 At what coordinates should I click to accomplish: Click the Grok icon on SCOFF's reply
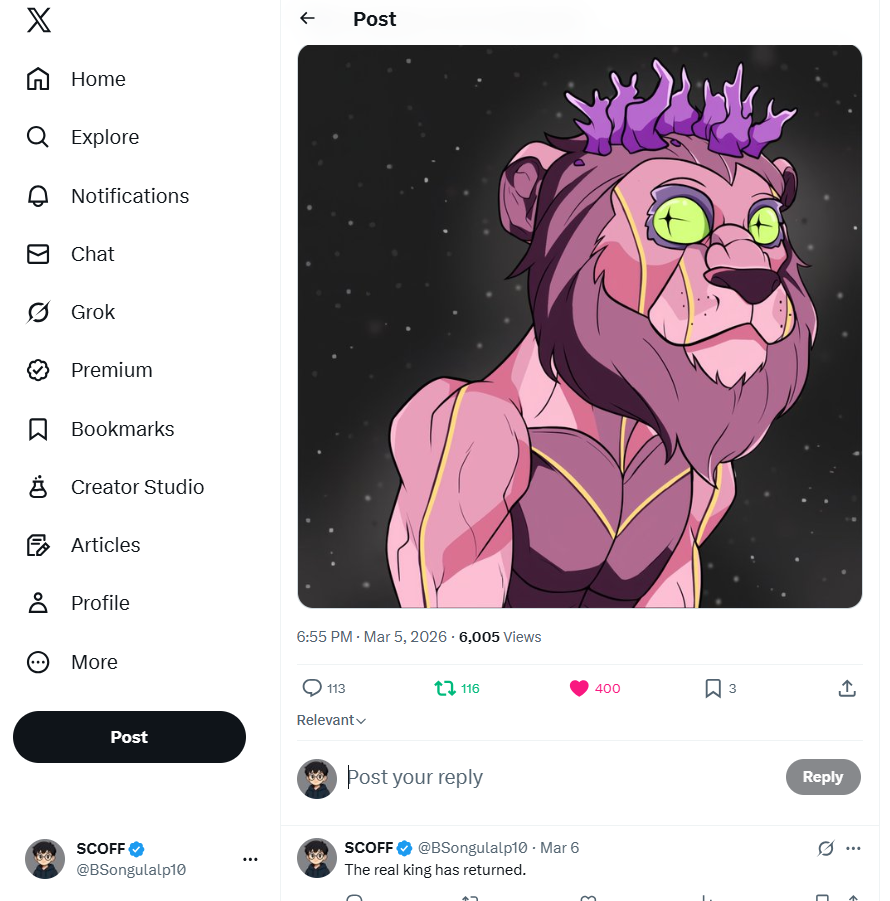(825, 848)
